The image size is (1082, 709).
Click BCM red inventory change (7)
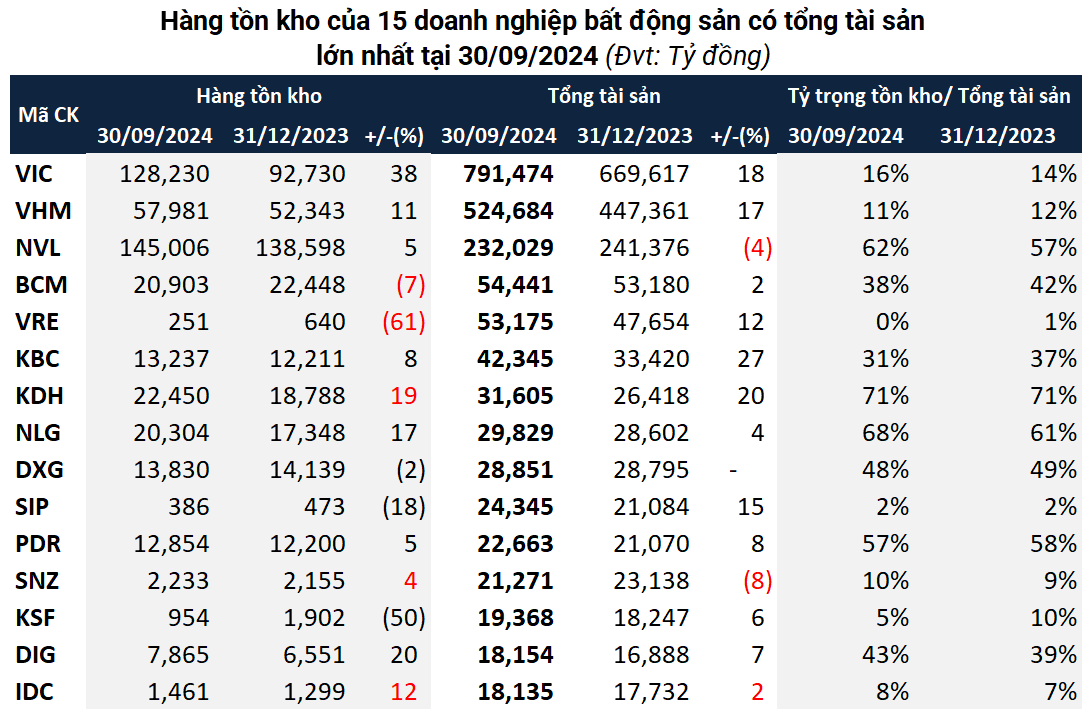coord(411,284)
